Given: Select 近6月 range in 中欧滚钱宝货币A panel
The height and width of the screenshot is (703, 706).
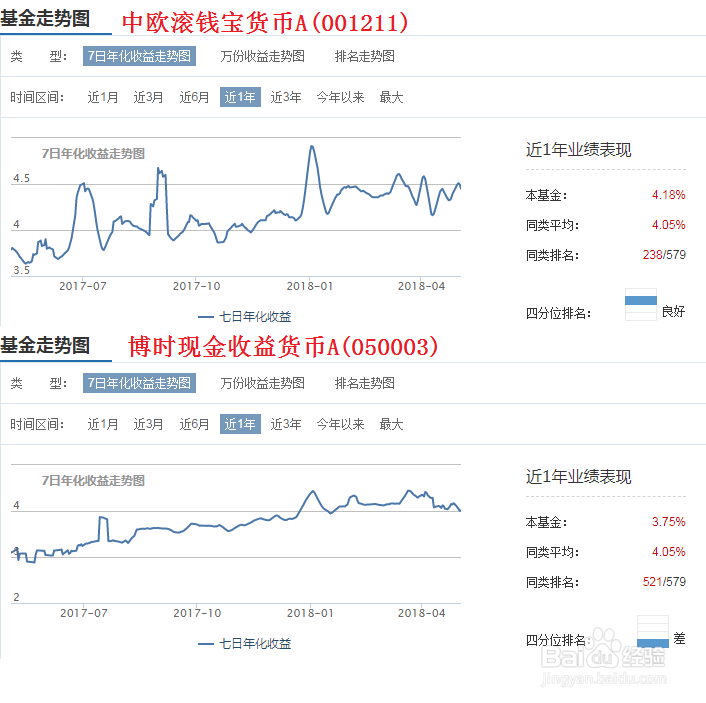Looking at the screenshot, I should (195, 97).
